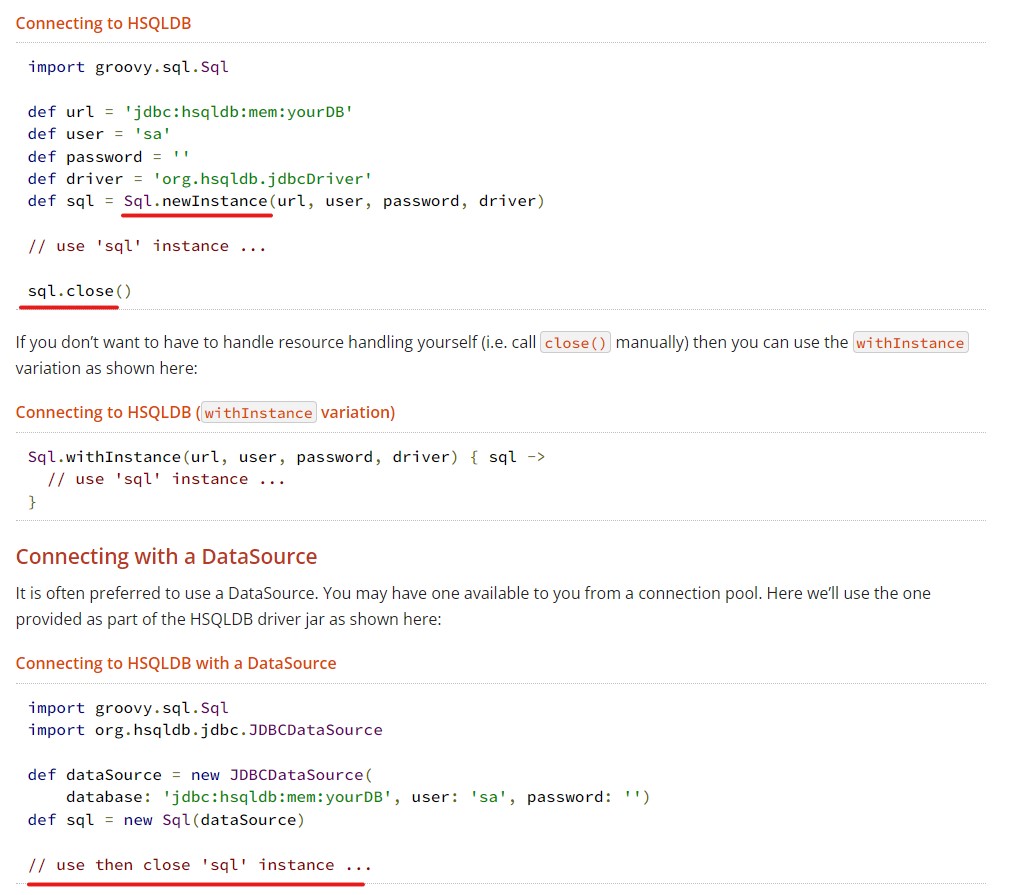
Task: Click the def password code line
Action: point(109,157)
